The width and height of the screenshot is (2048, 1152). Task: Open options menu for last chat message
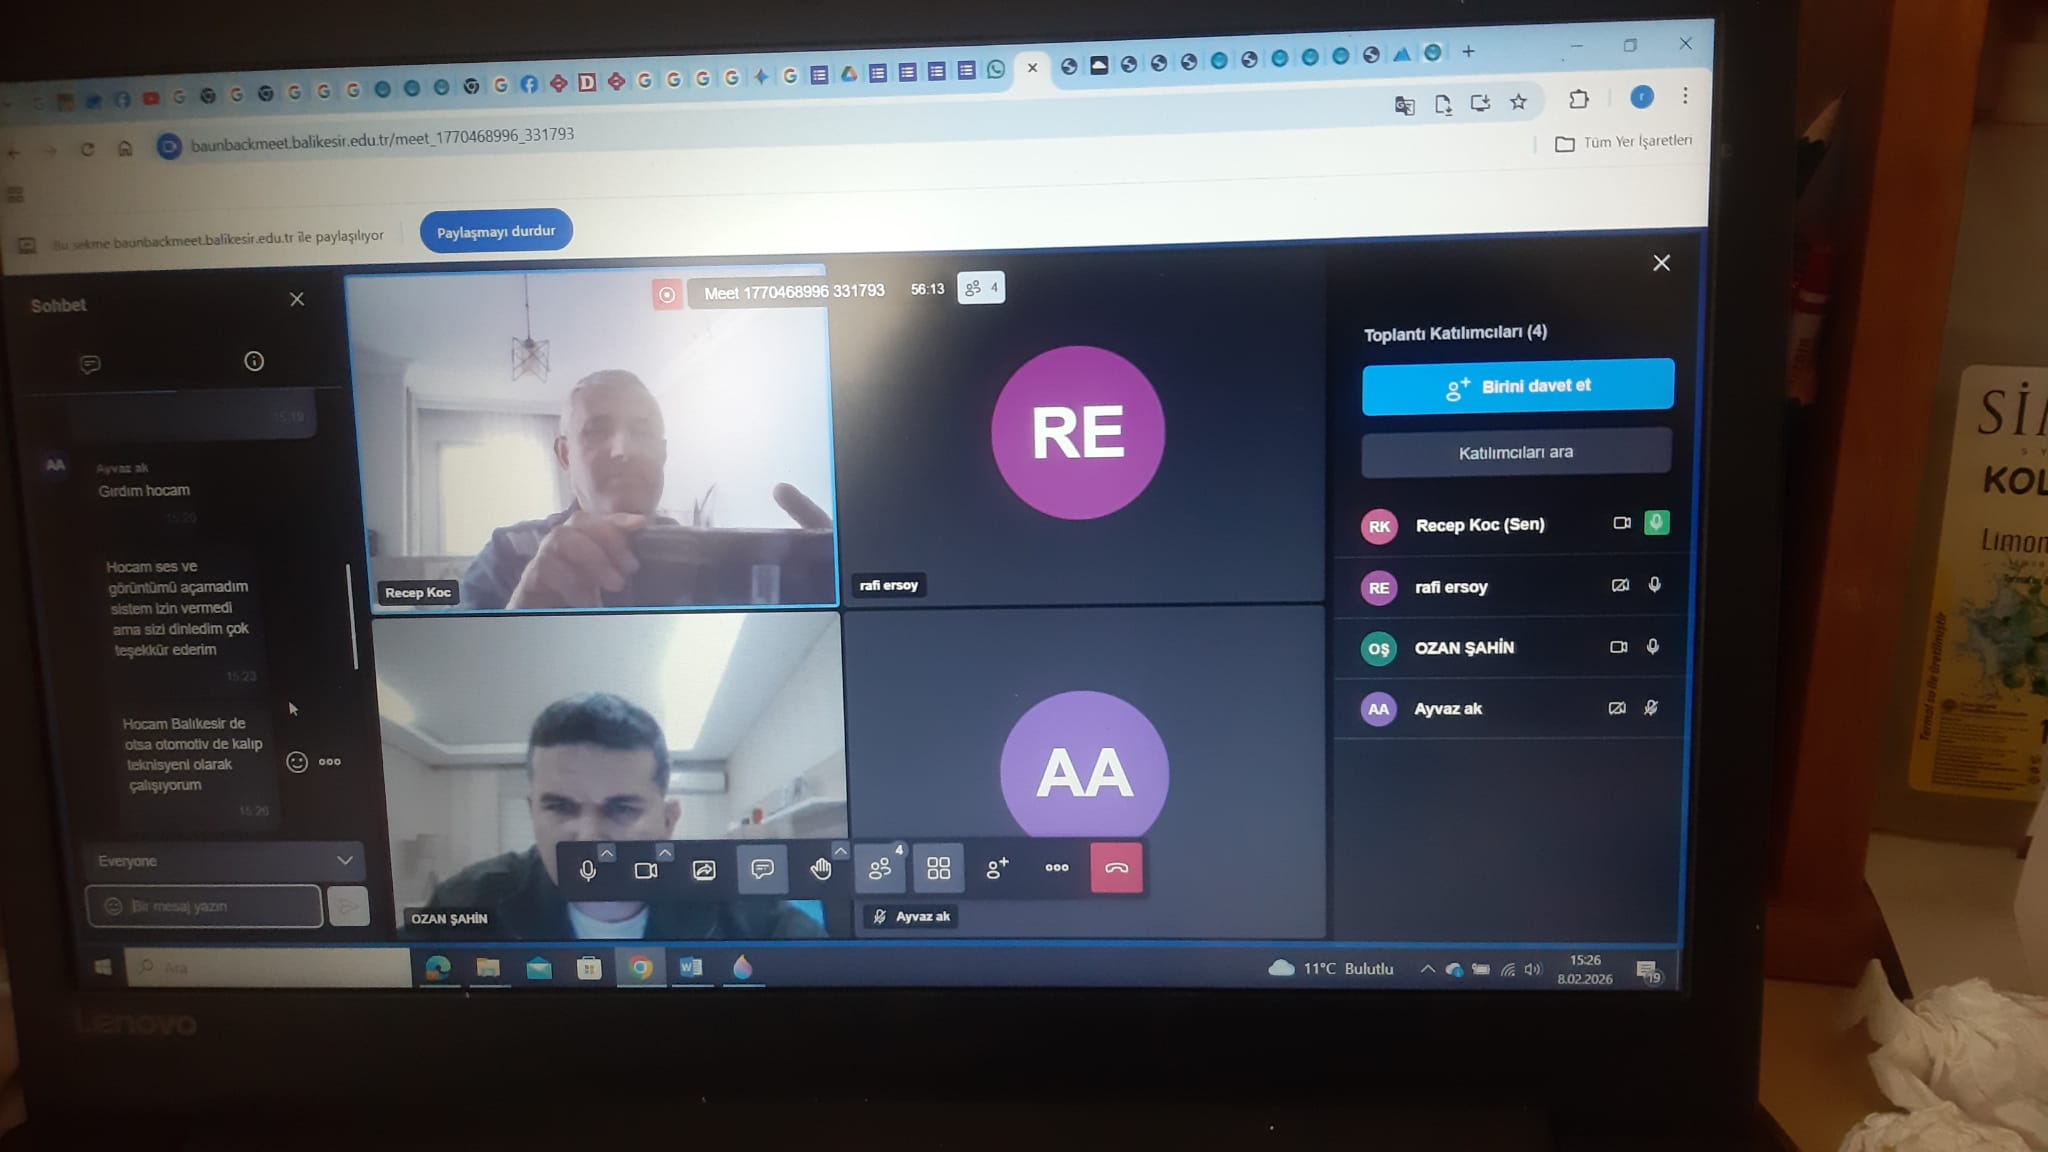330,762
